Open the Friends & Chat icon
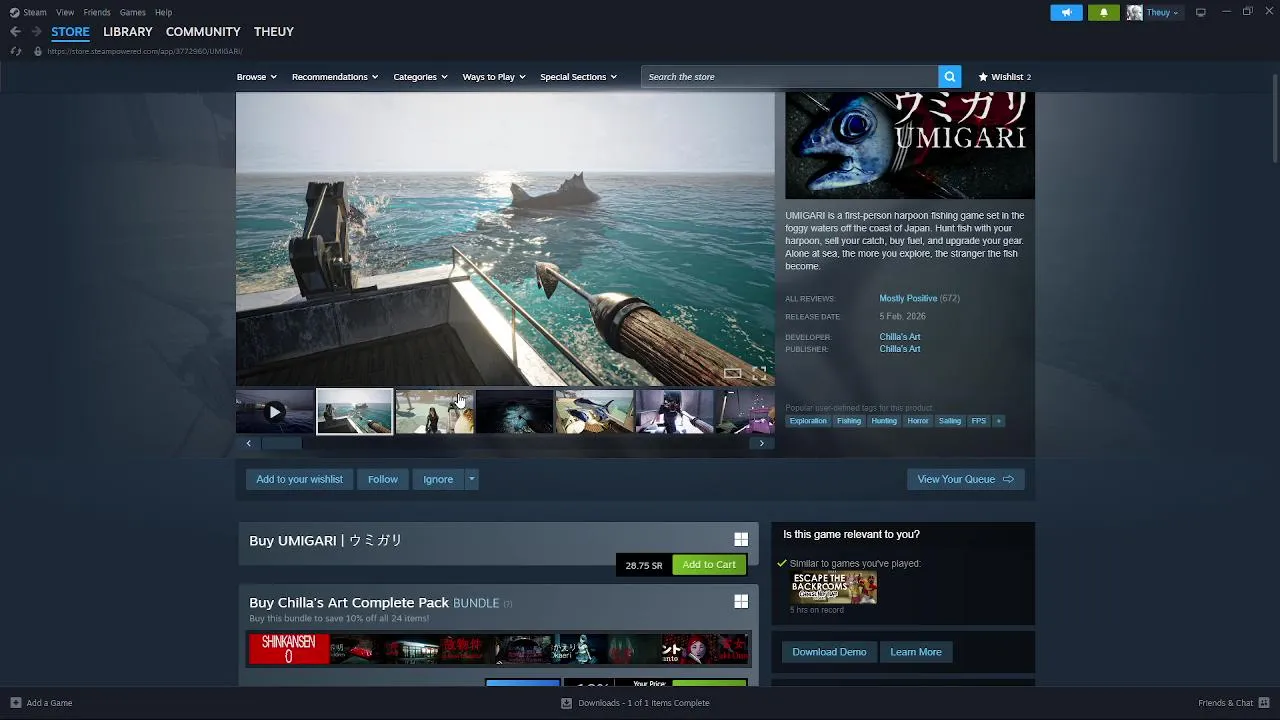1280x720 pixels. tap(1264, 703)
